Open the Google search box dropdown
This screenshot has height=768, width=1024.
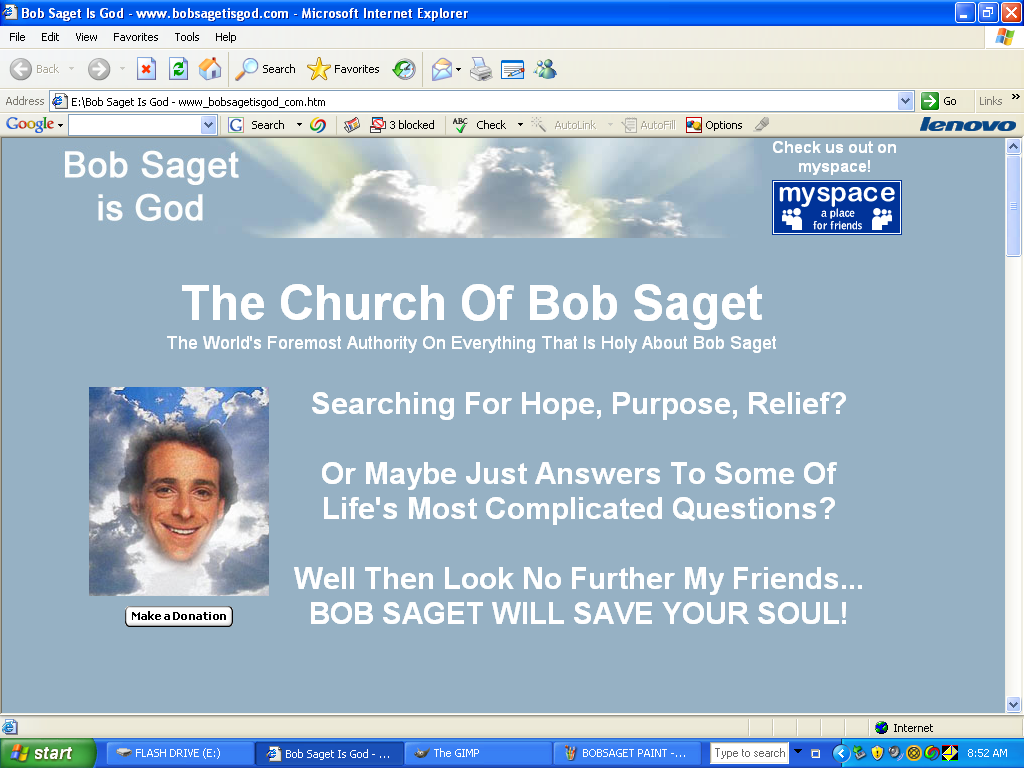[208, 125]
